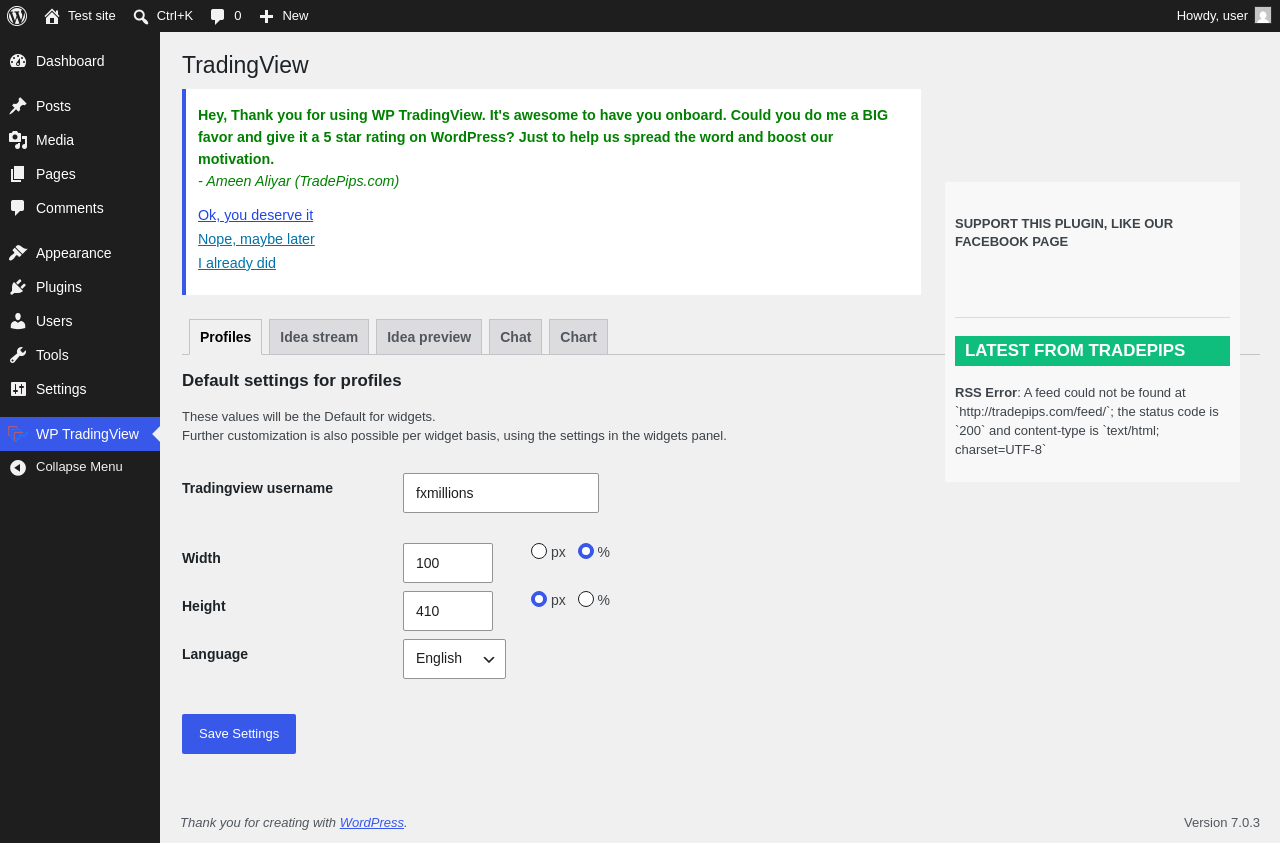
Task: Open Media library icon in sidebar
Action: (x=18, y=140)
